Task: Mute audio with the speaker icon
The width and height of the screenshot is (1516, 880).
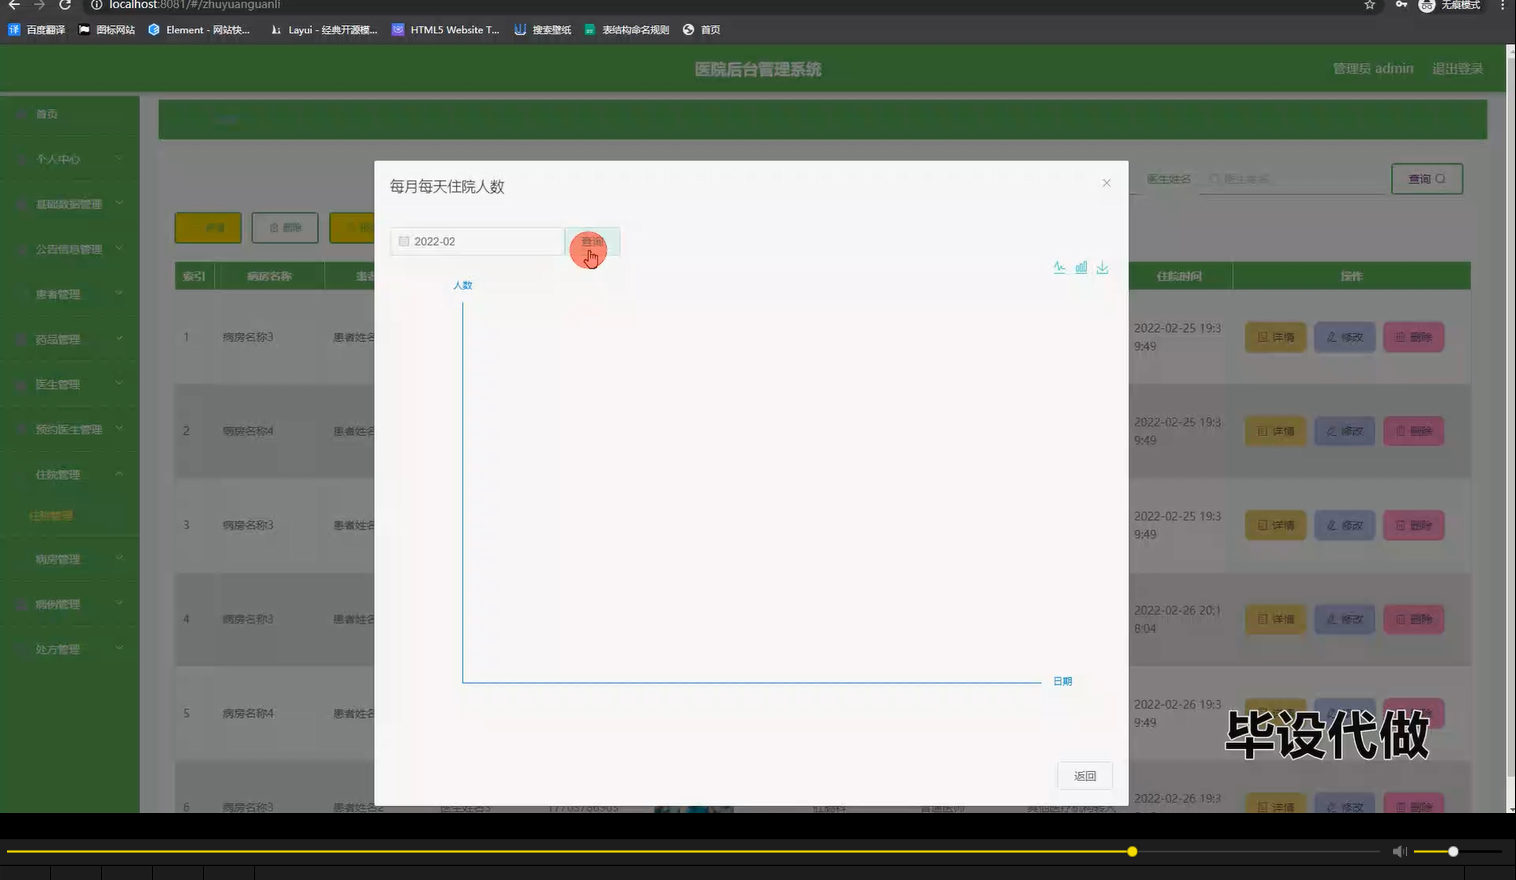Action: (x=1399, y=852)
